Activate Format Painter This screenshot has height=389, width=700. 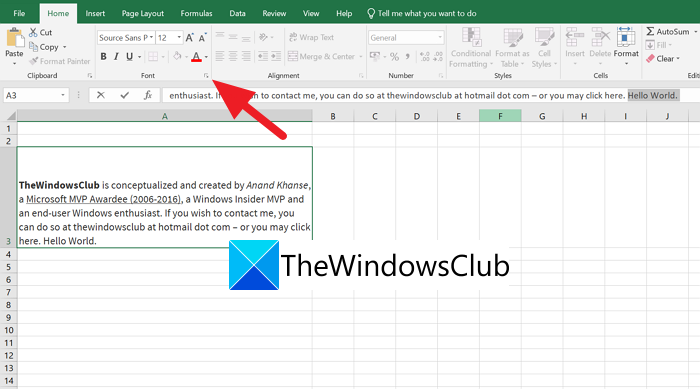pyautogui.click(x=60, y=61)
